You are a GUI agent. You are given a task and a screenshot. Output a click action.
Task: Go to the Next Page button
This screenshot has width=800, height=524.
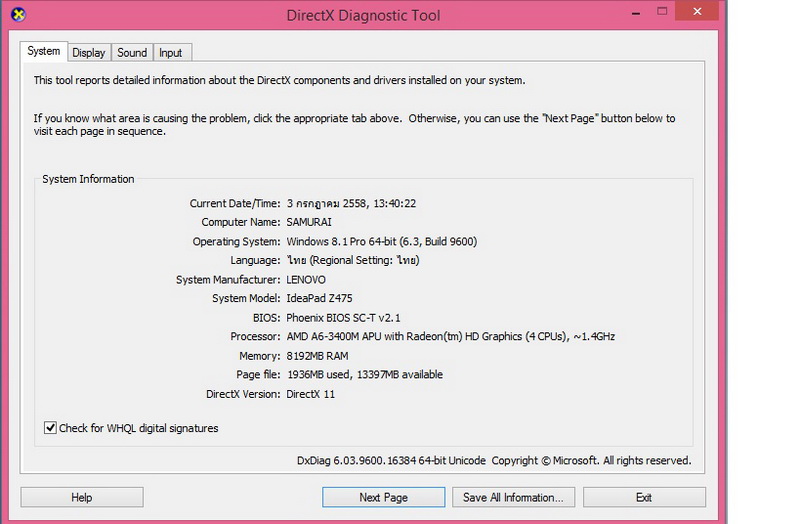(384, 497)
